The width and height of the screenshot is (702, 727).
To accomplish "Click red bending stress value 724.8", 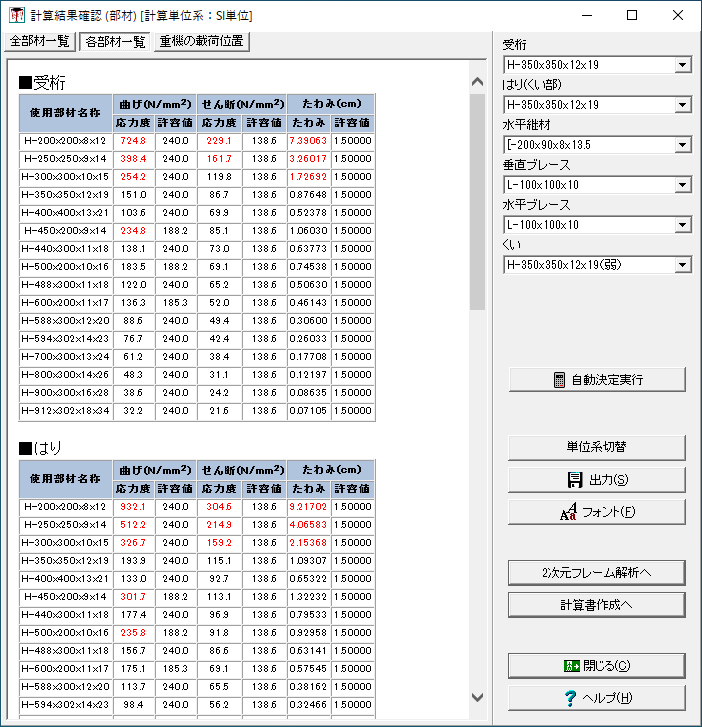I will point(133,141).
